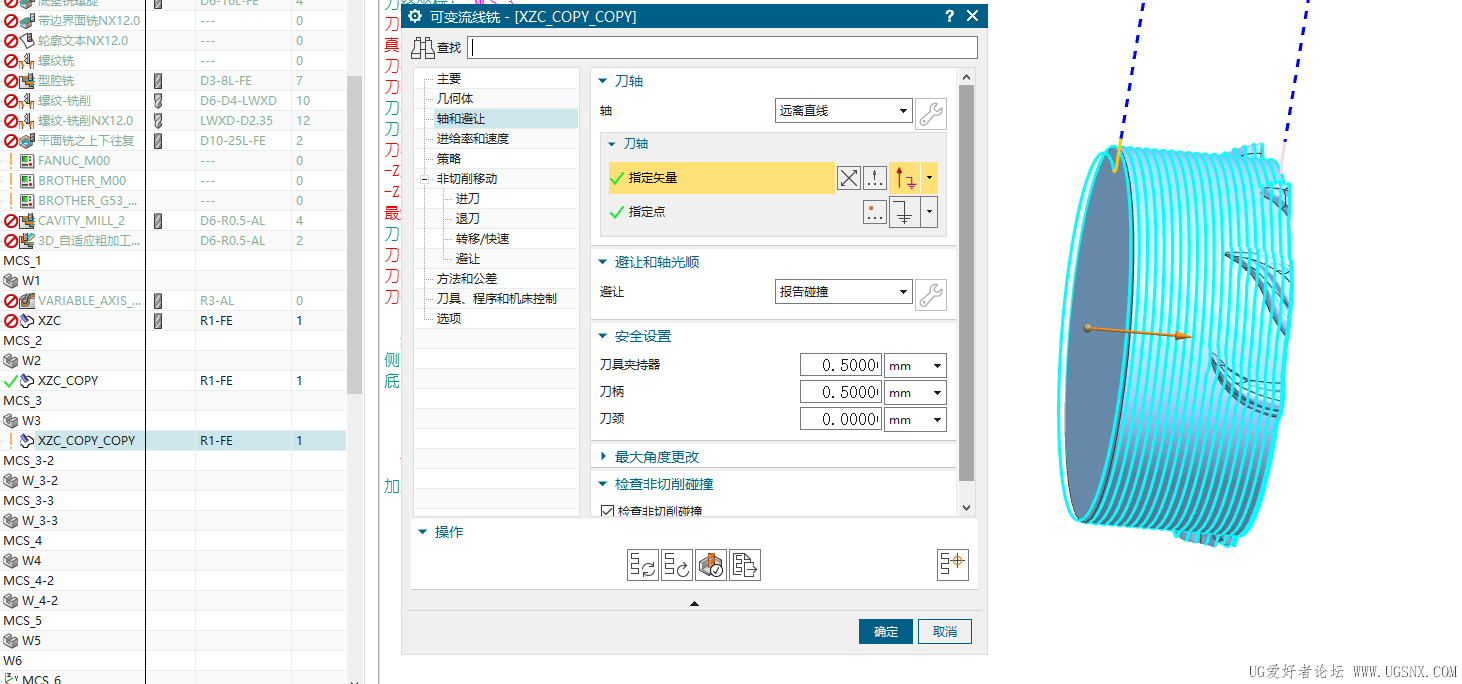Open the point dialog for 指定点
Image resolution: width=1462 pixels, height=684 pixels.
tap(873, 212)
